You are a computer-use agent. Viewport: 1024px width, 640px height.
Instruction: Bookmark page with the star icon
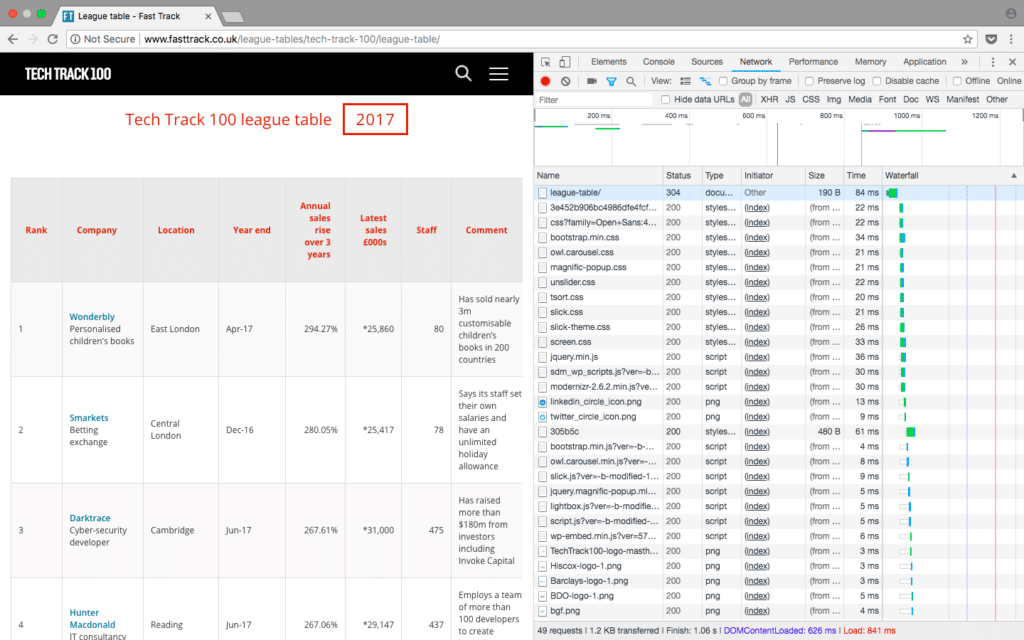tap(968, 39)
